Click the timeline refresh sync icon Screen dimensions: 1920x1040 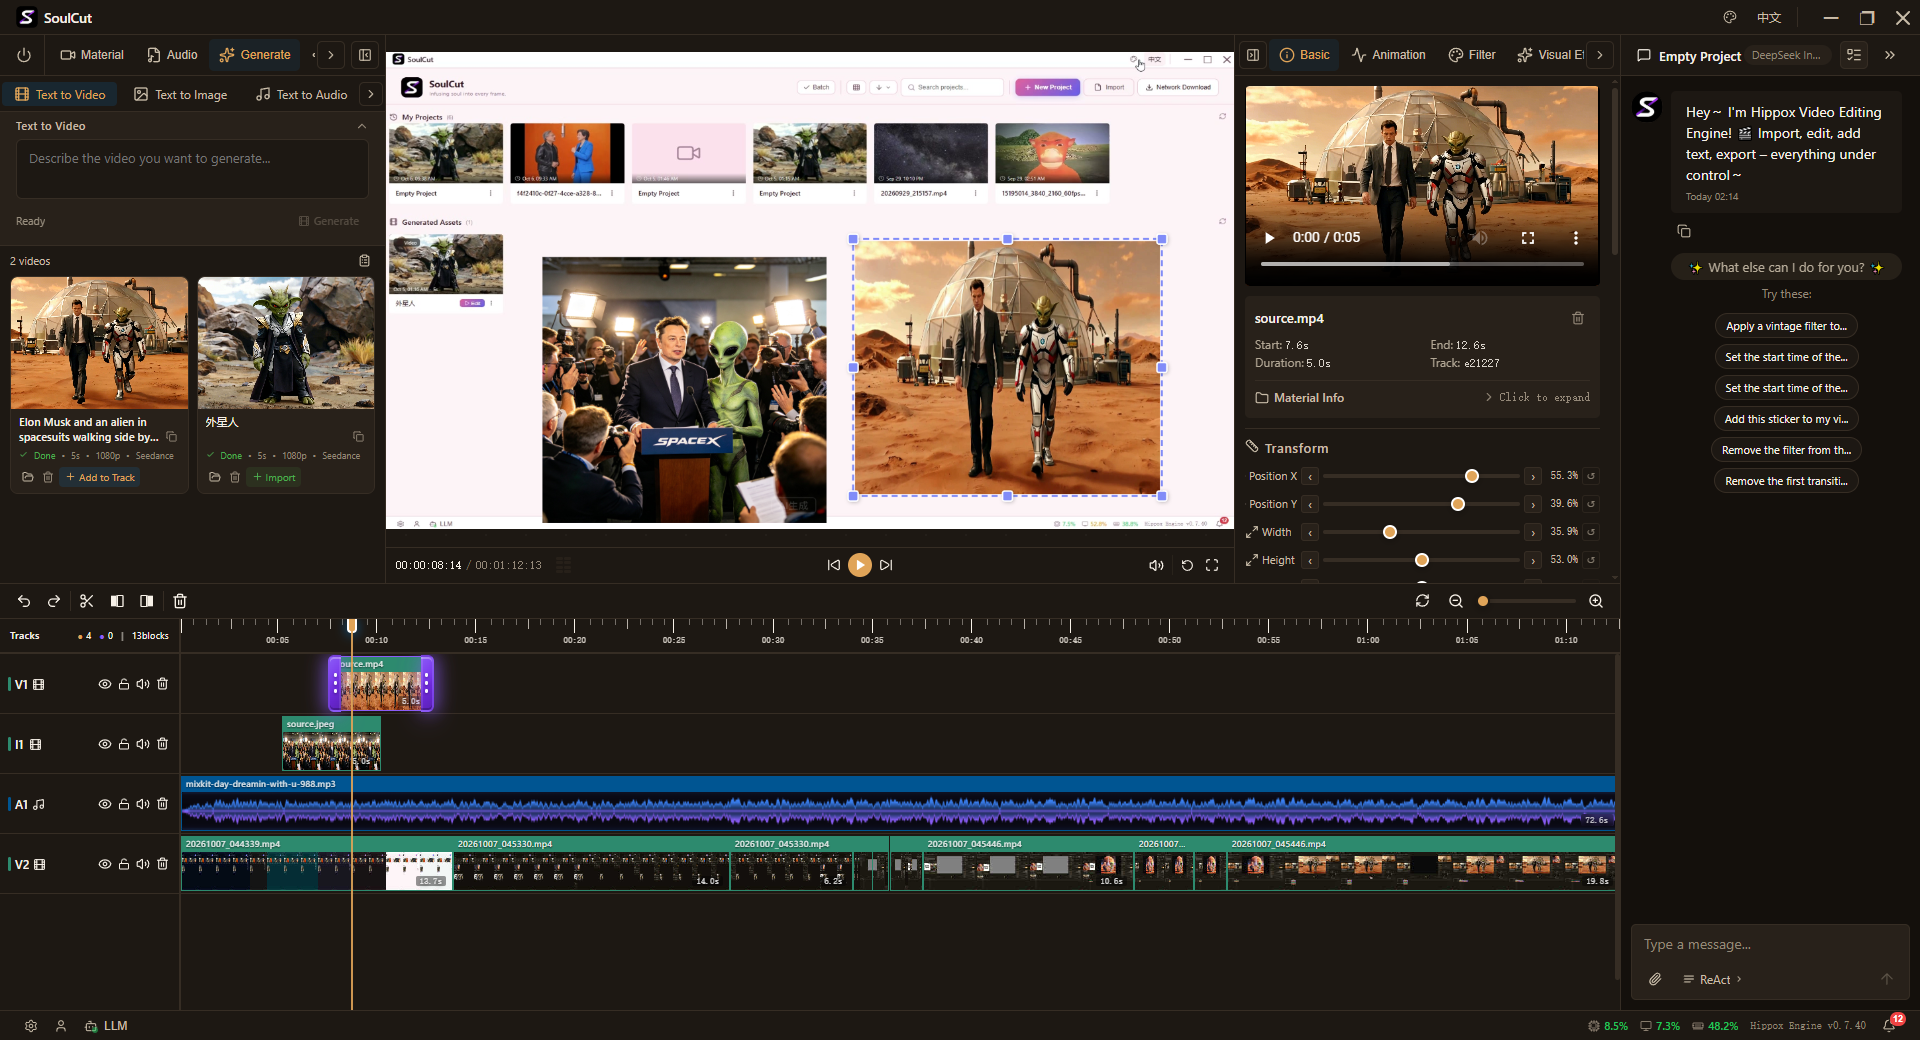coord(1422,601)
